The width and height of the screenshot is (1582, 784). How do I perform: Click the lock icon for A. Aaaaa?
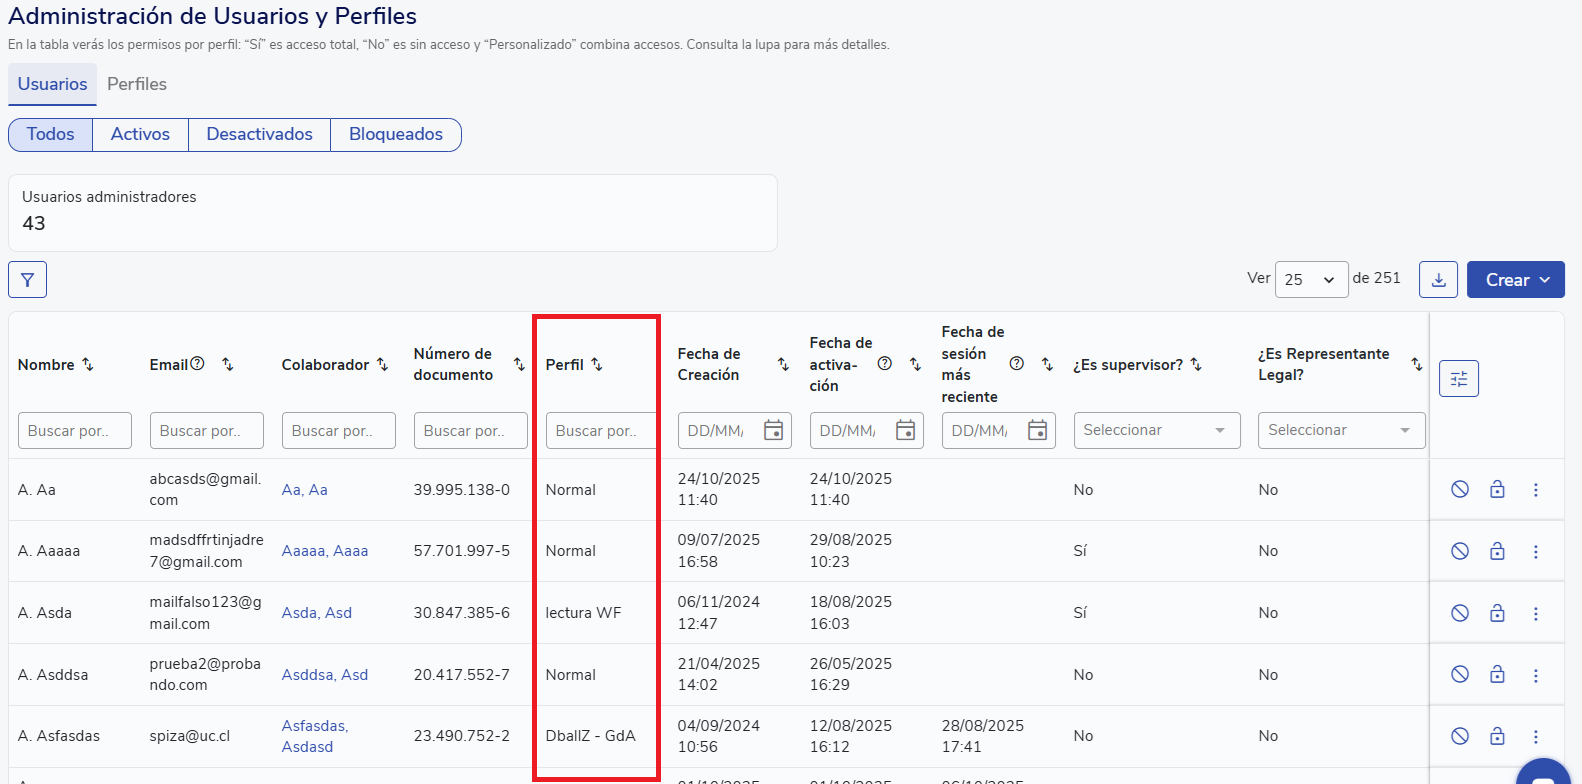pos(1497,551)
